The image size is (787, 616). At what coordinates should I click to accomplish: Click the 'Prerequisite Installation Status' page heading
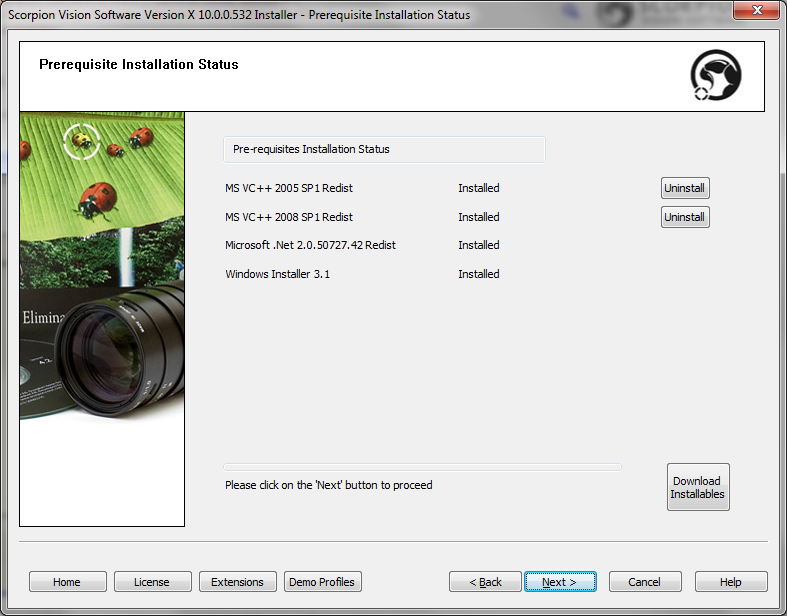(139, 64)
